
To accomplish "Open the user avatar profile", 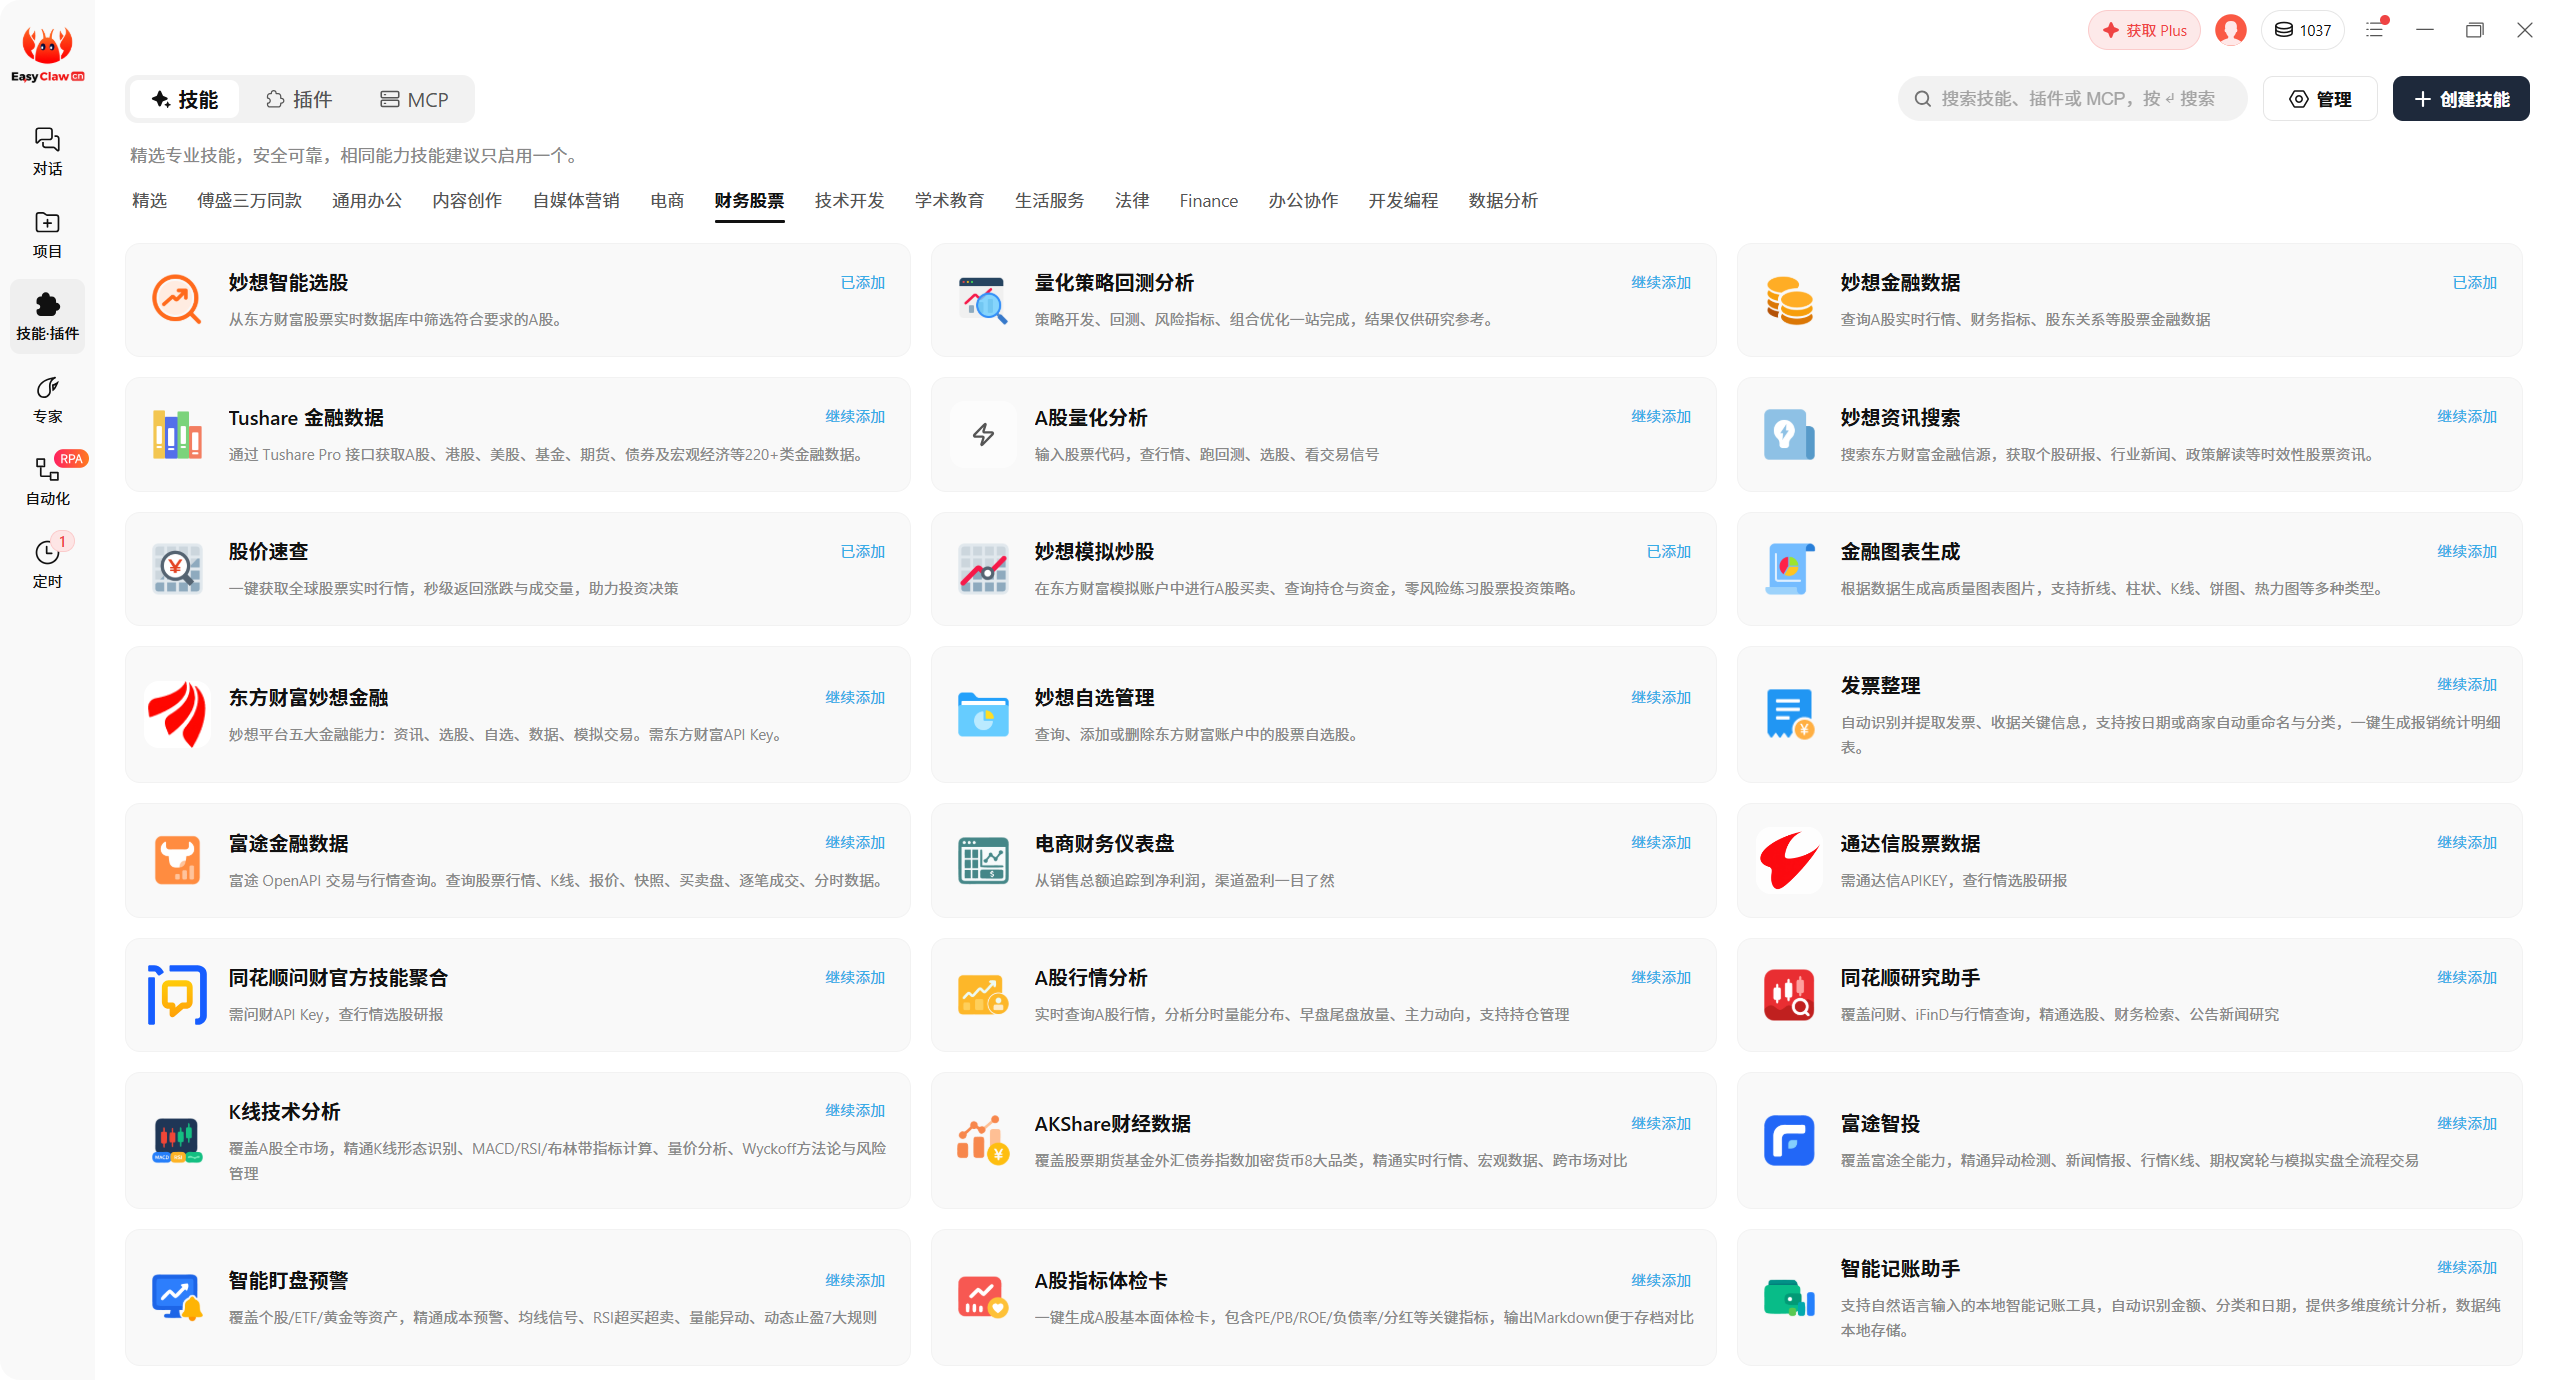I will point(2230,30).
